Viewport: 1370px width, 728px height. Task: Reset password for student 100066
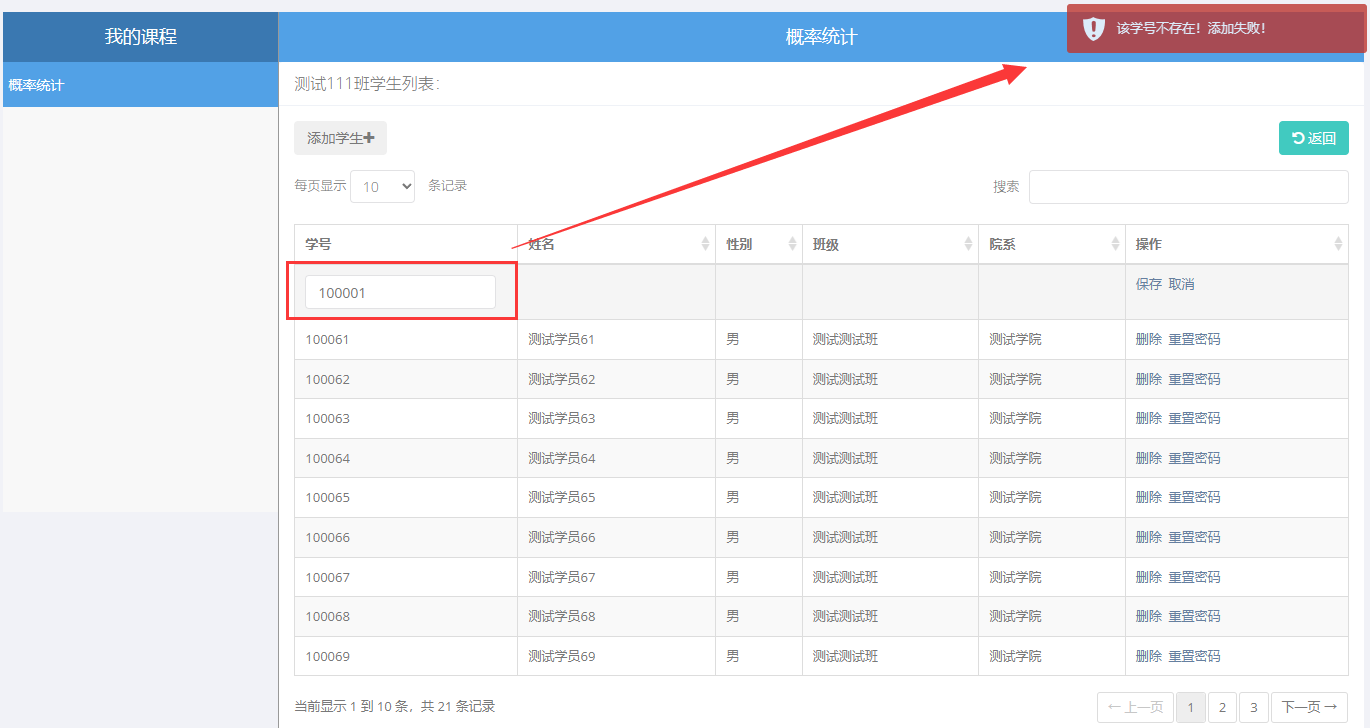1195,537
